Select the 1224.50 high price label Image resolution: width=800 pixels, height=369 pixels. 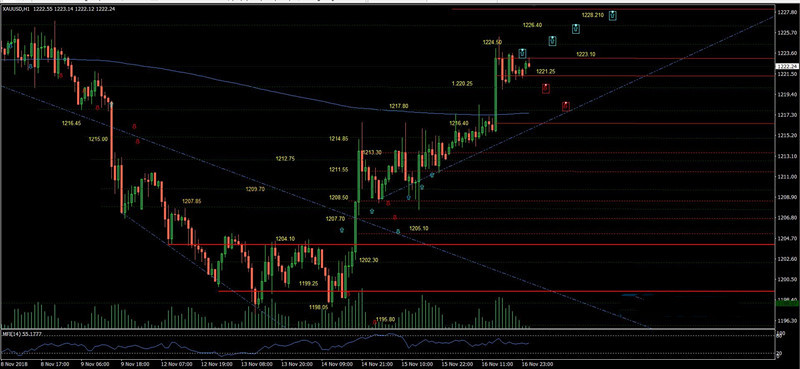coord(492,42)
